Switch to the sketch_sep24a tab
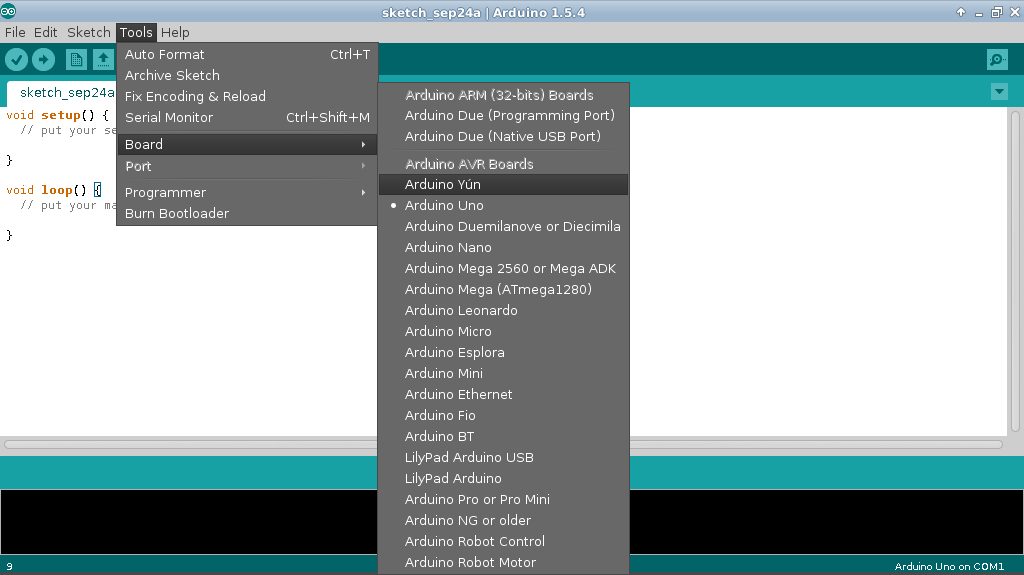The width and height of the screenshot is (1024, 575). point(62,93)
